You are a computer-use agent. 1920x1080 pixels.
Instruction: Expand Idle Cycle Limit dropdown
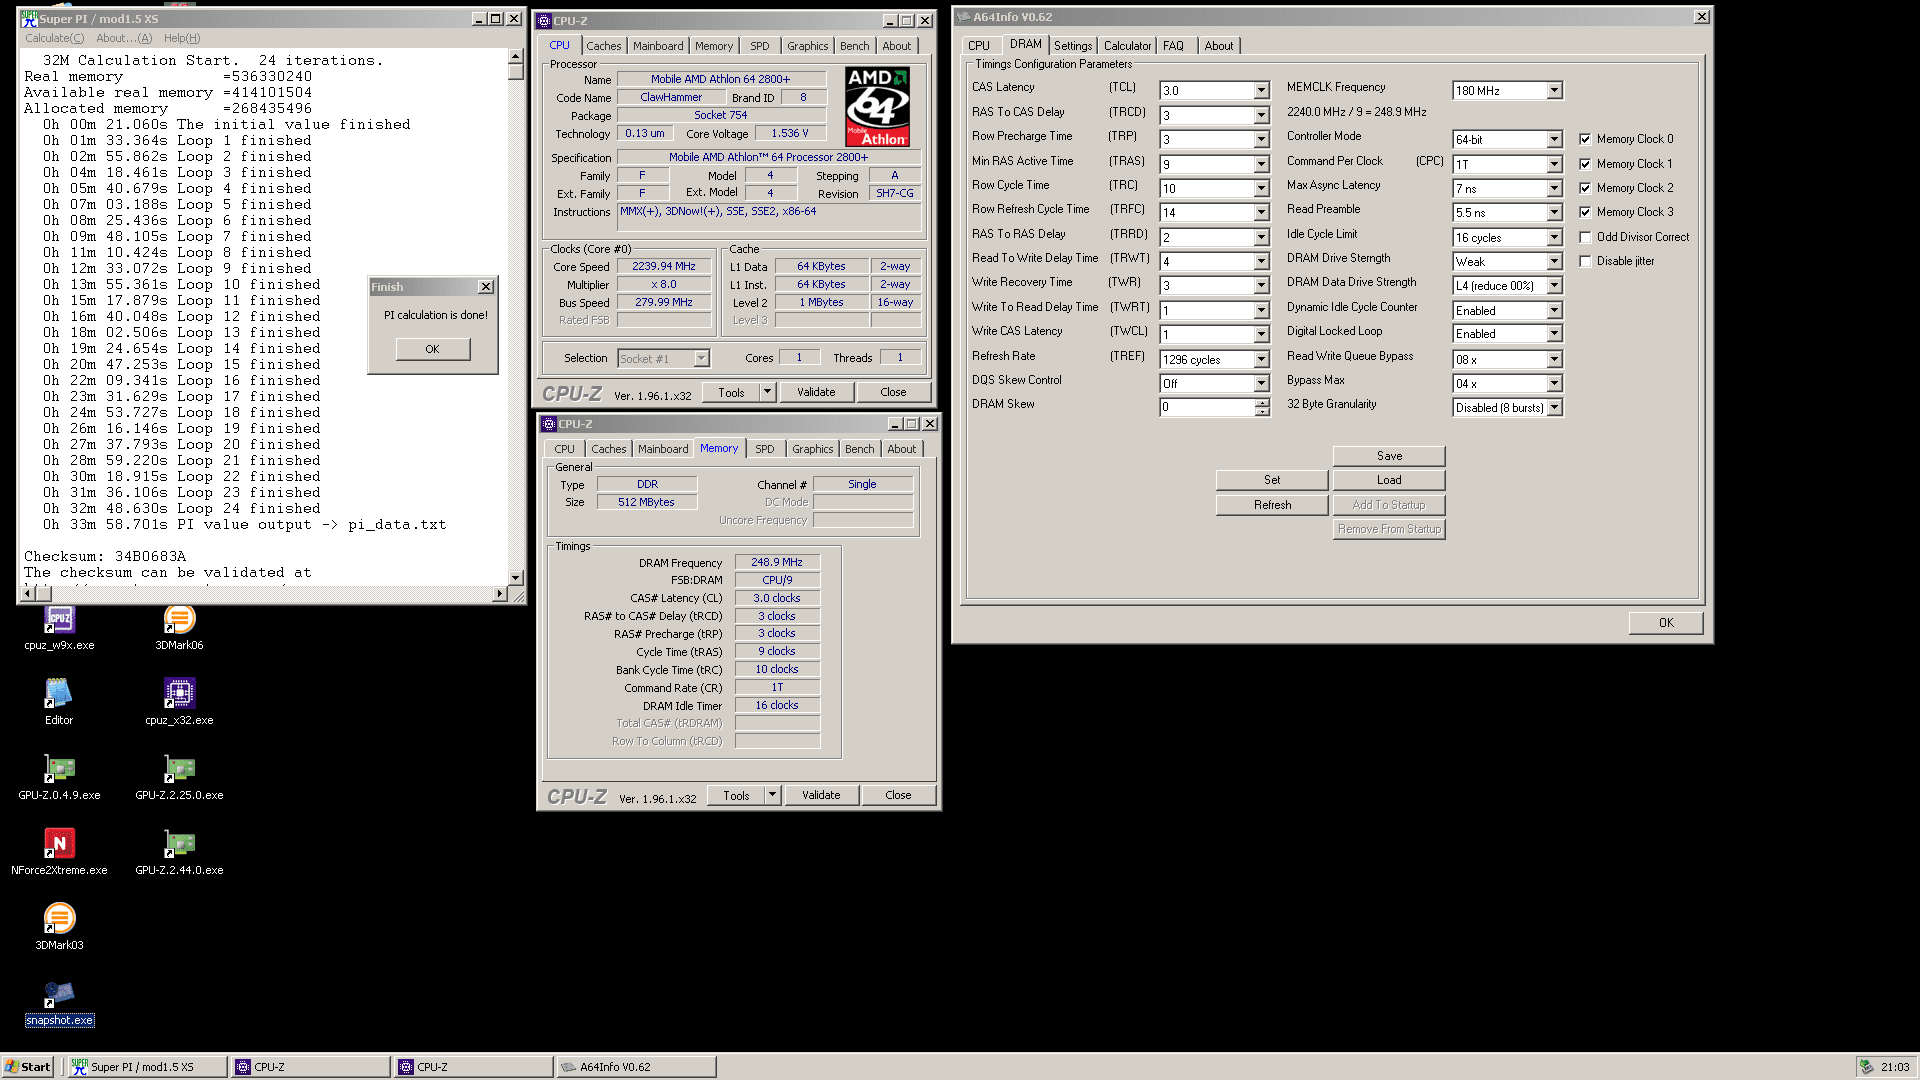[x=1554, y=237]
